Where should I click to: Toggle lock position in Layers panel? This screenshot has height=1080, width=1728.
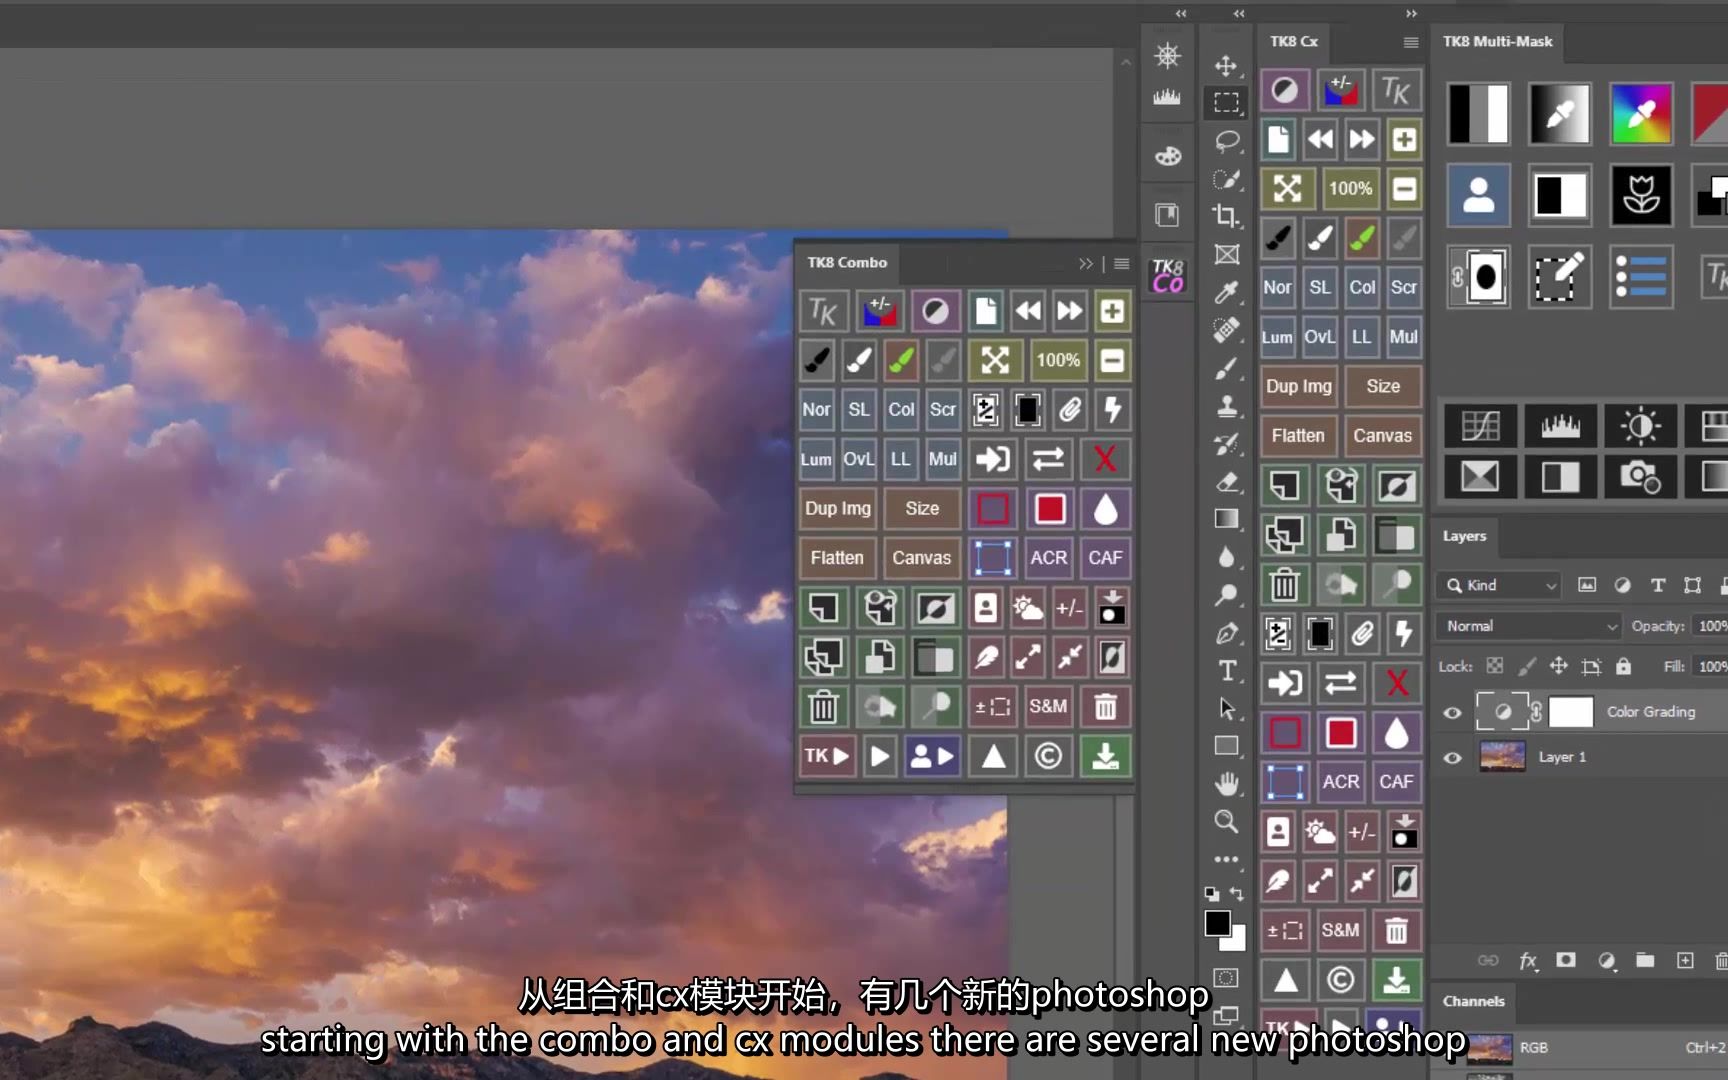(x=1558, y=666)
